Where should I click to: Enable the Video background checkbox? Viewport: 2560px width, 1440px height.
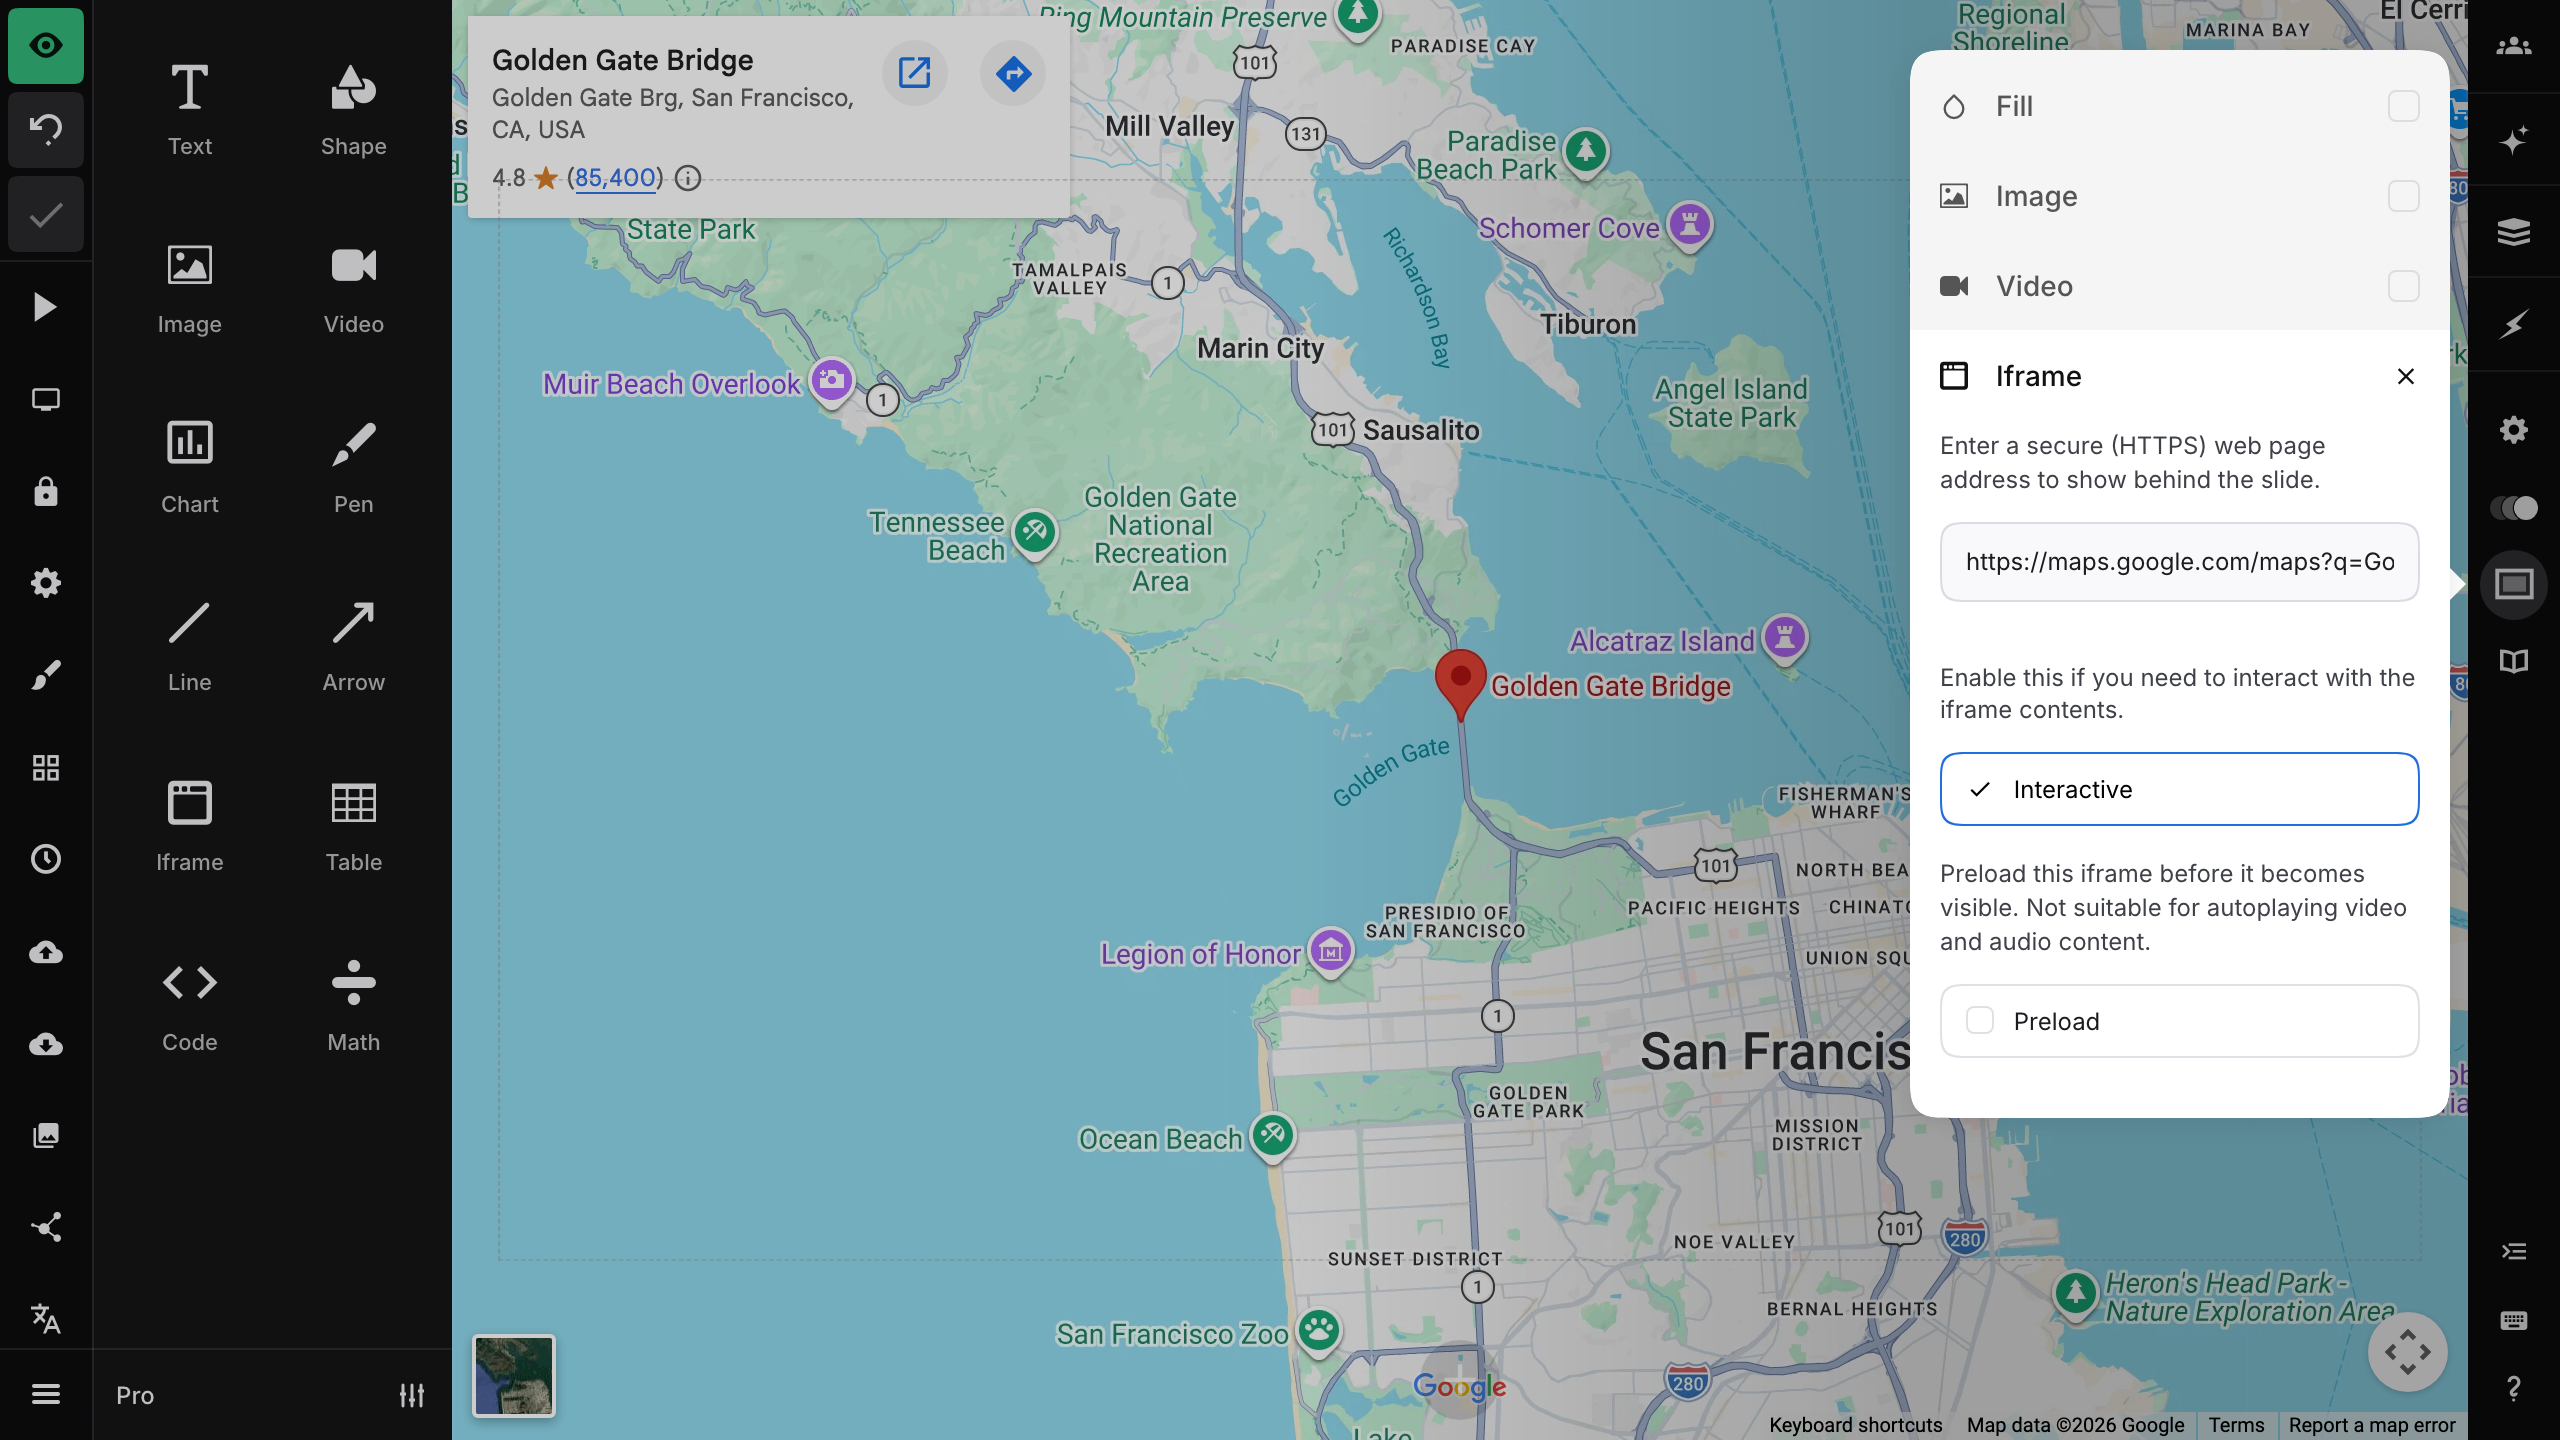point(2403,286)
